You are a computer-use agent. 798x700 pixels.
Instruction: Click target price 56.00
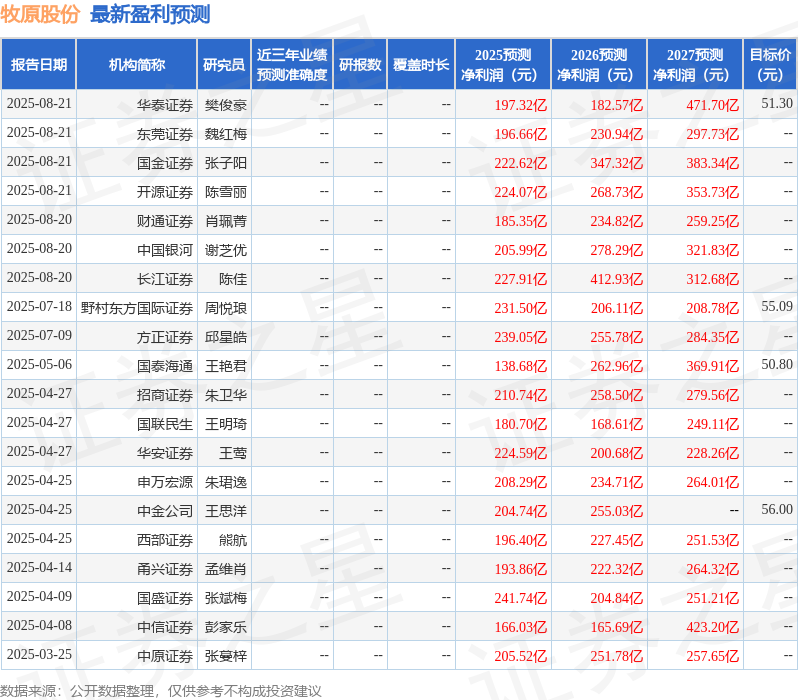[x=777, y=510]
